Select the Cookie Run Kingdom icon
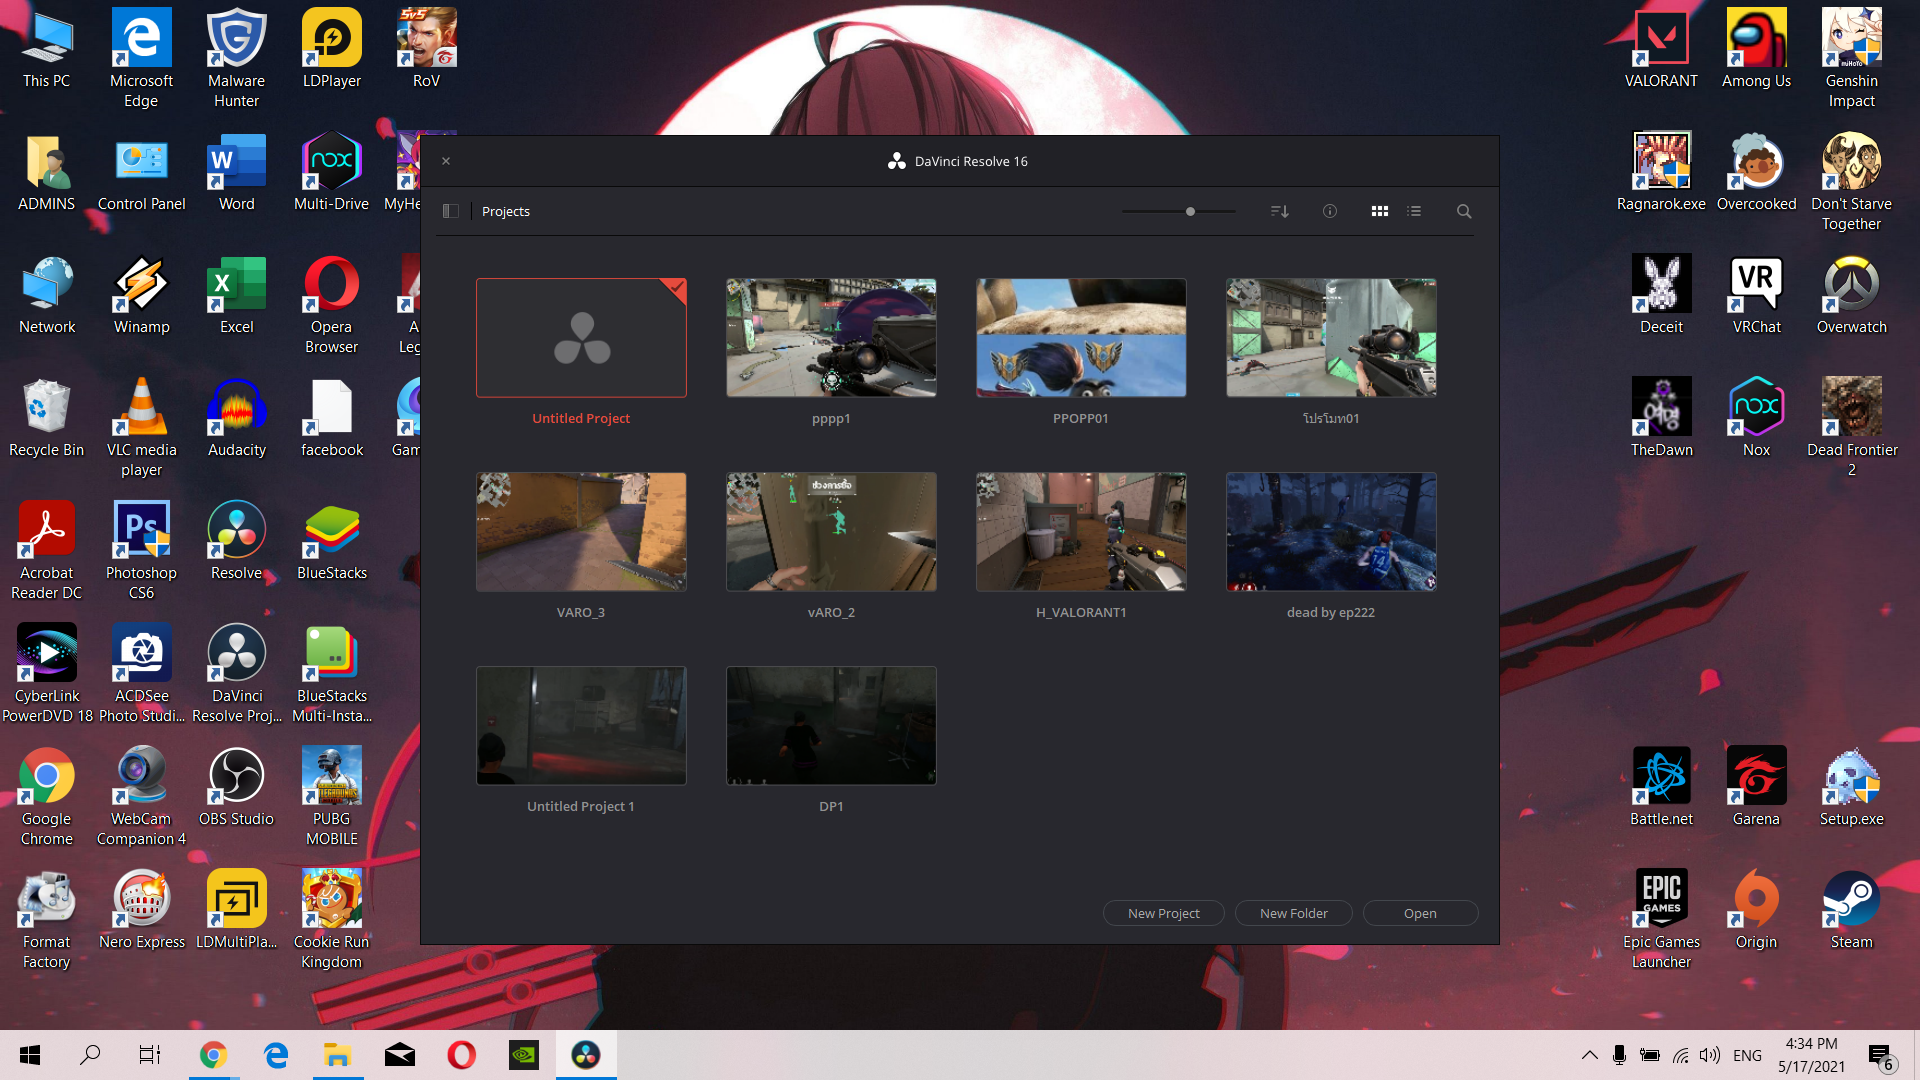The height and width of the screenshot is (1080, 1920). coord(332,920)
